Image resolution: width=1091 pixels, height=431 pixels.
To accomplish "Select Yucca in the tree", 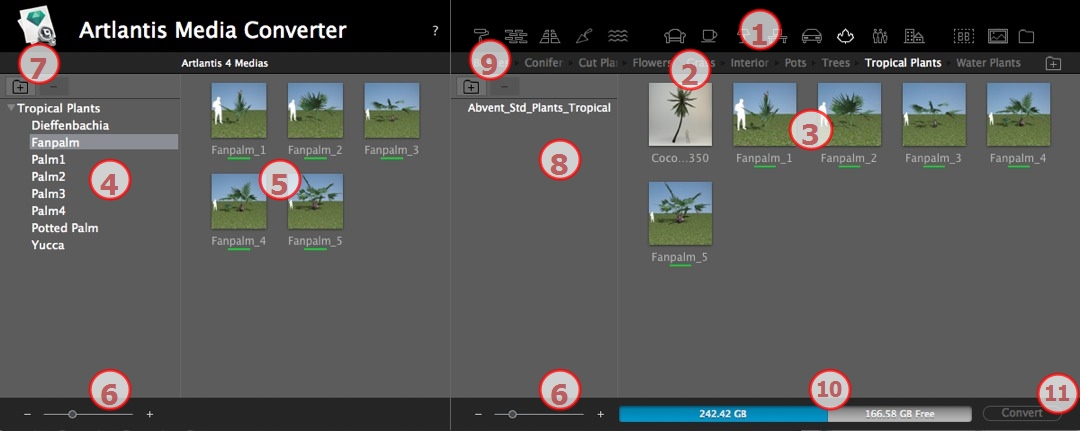I will tap(48, 245).
